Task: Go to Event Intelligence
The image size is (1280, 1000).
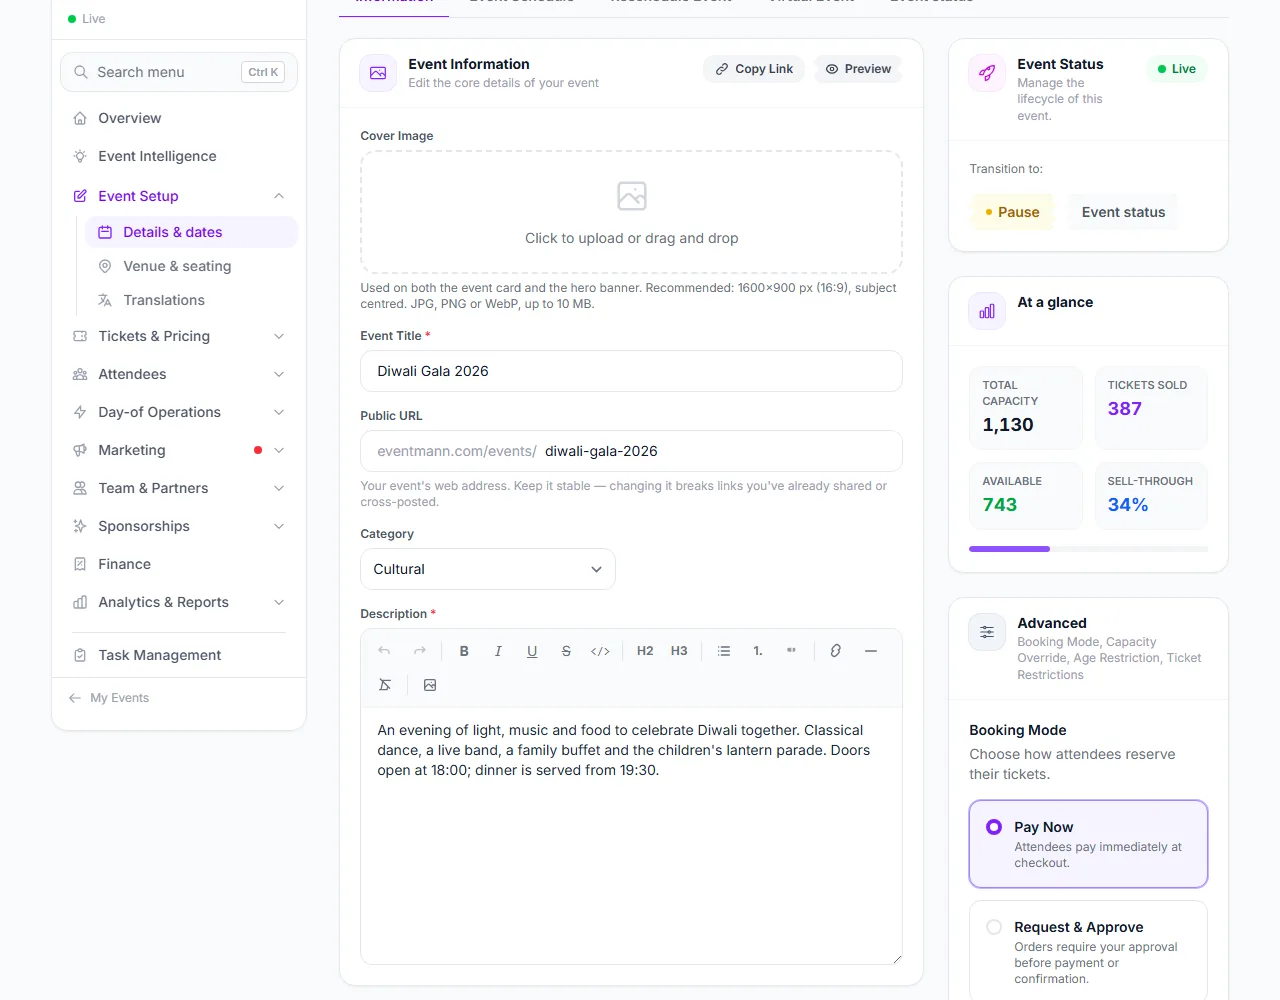Action: [x=179, y=156]
